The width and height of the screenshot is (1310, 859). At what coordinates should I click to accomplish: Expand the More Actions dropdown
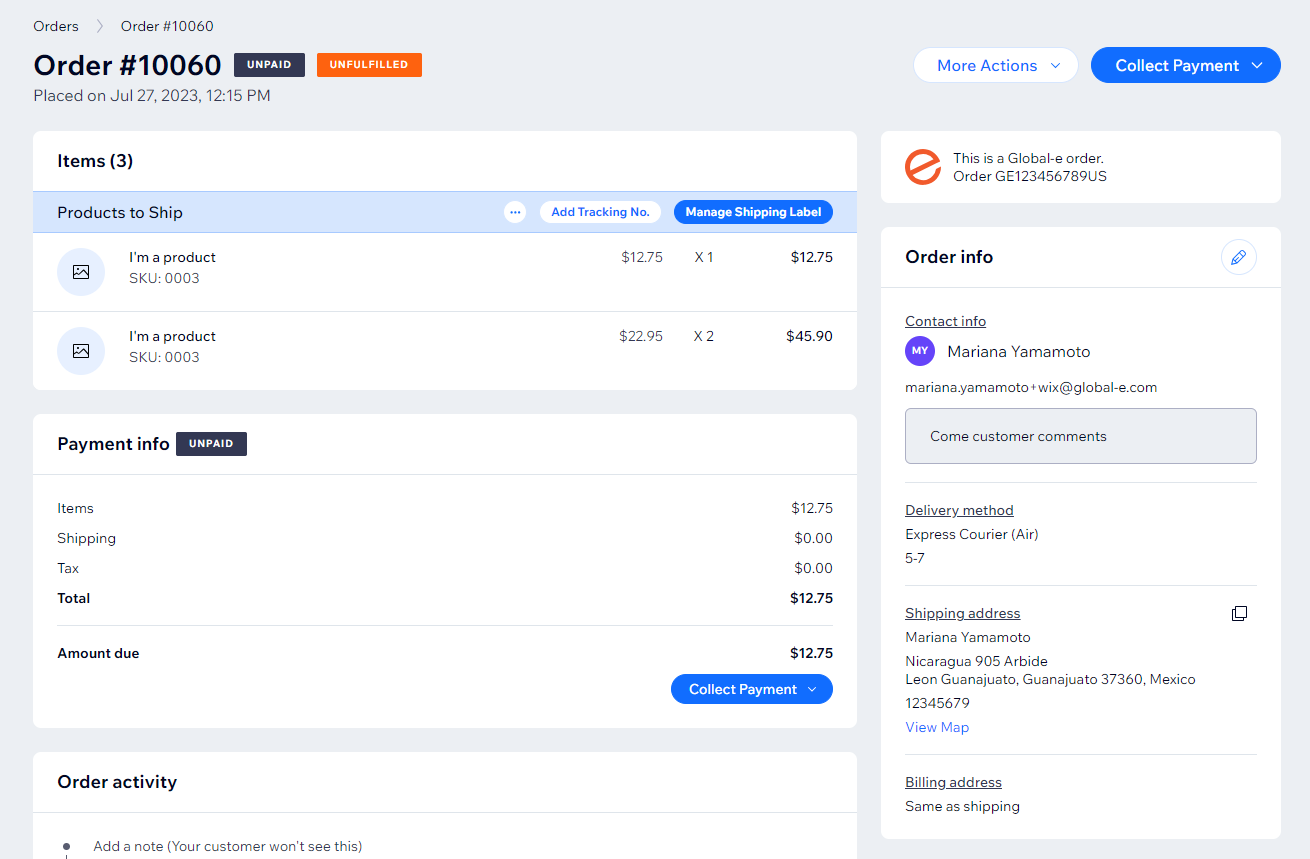click(x=995, y=65)
